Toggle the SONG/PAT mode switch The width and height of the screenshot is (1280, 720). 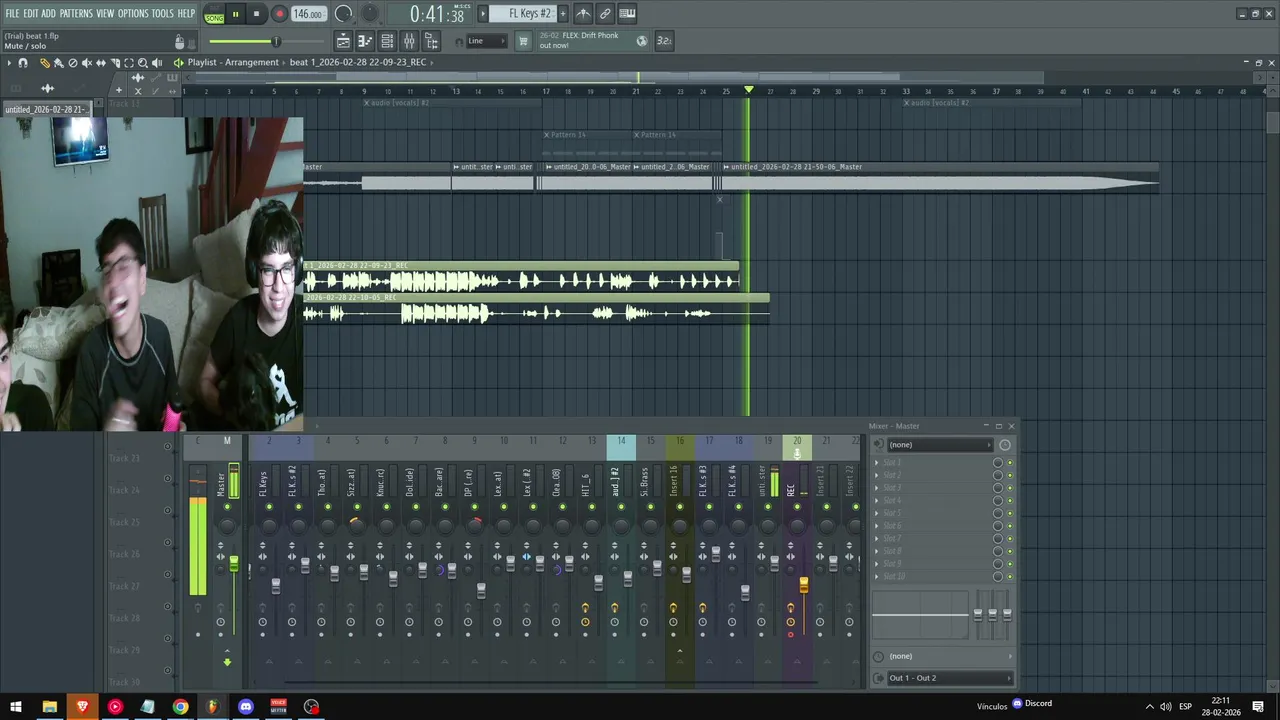[214, 14]
